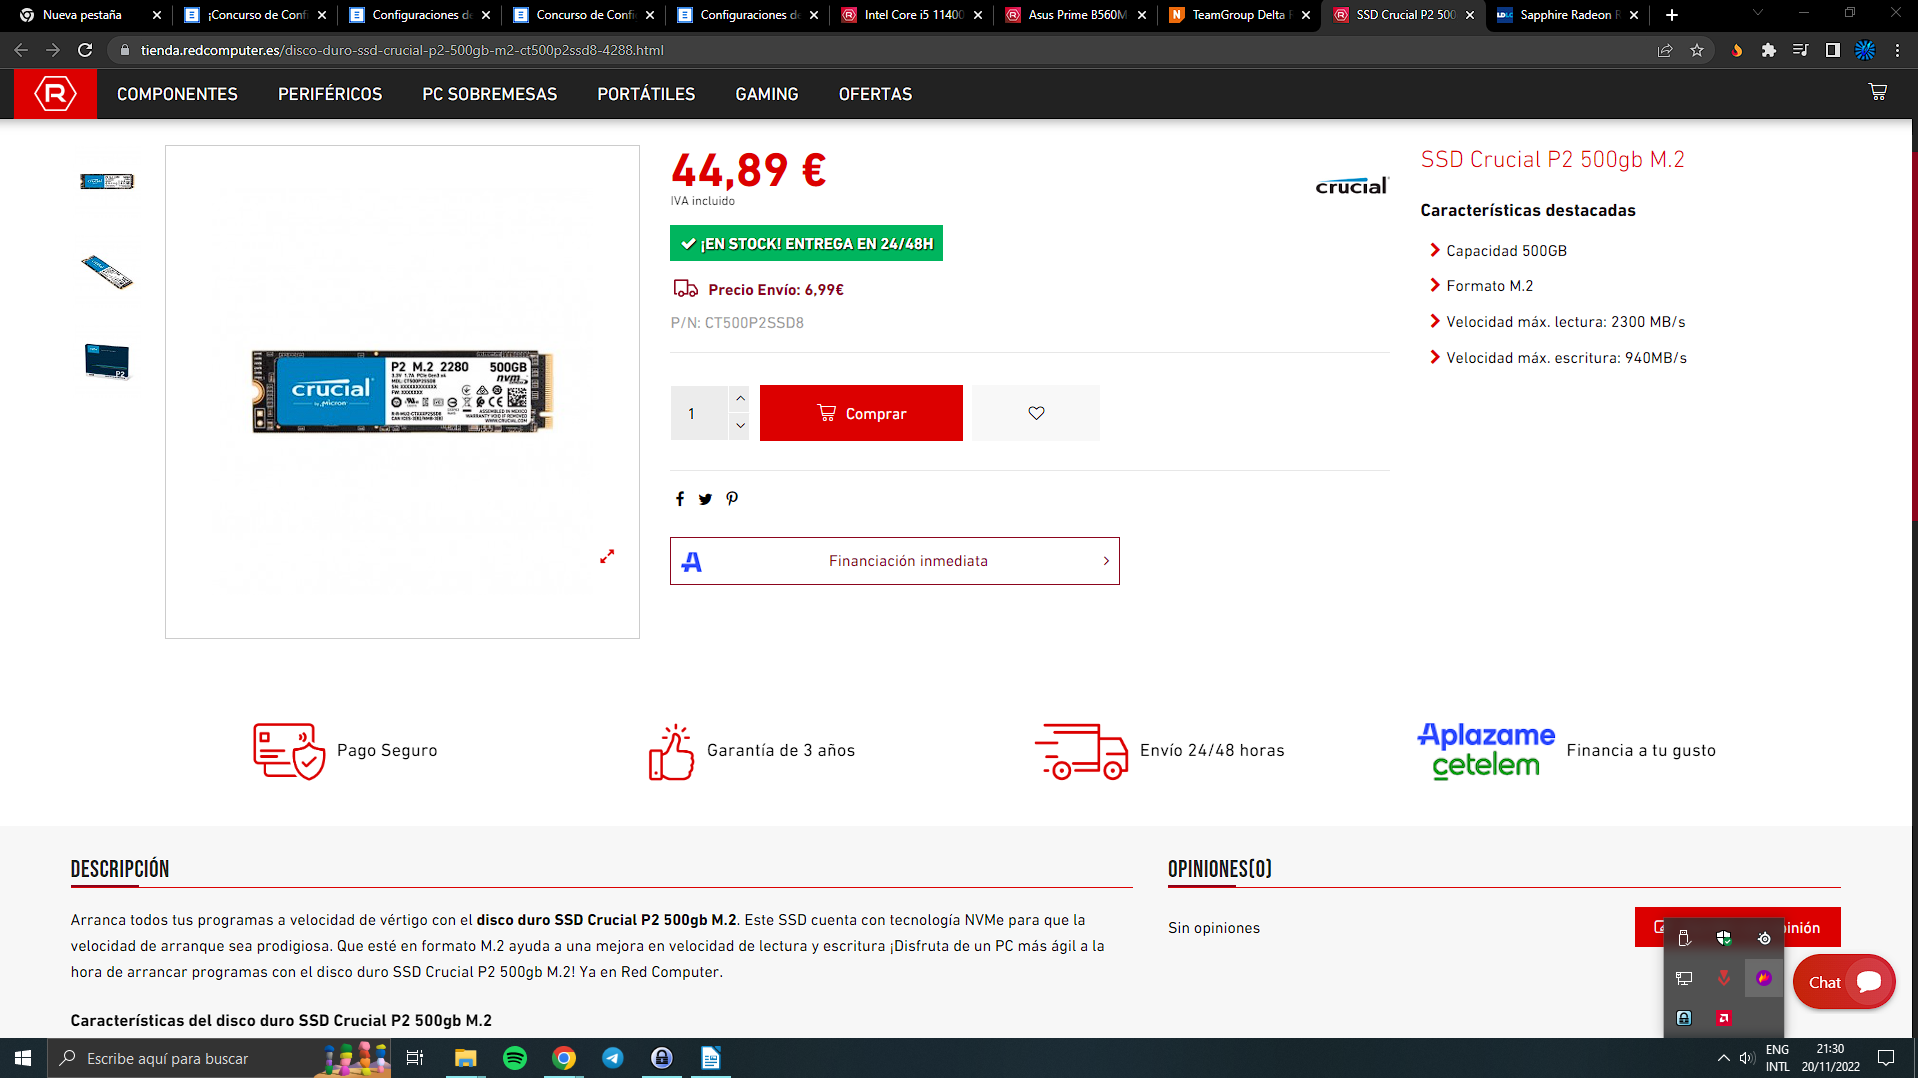Share product on Twitter
Image resolution: width=1918 pixels, height=1078 pixels.
pyautogui.click(x=705, y=499)
